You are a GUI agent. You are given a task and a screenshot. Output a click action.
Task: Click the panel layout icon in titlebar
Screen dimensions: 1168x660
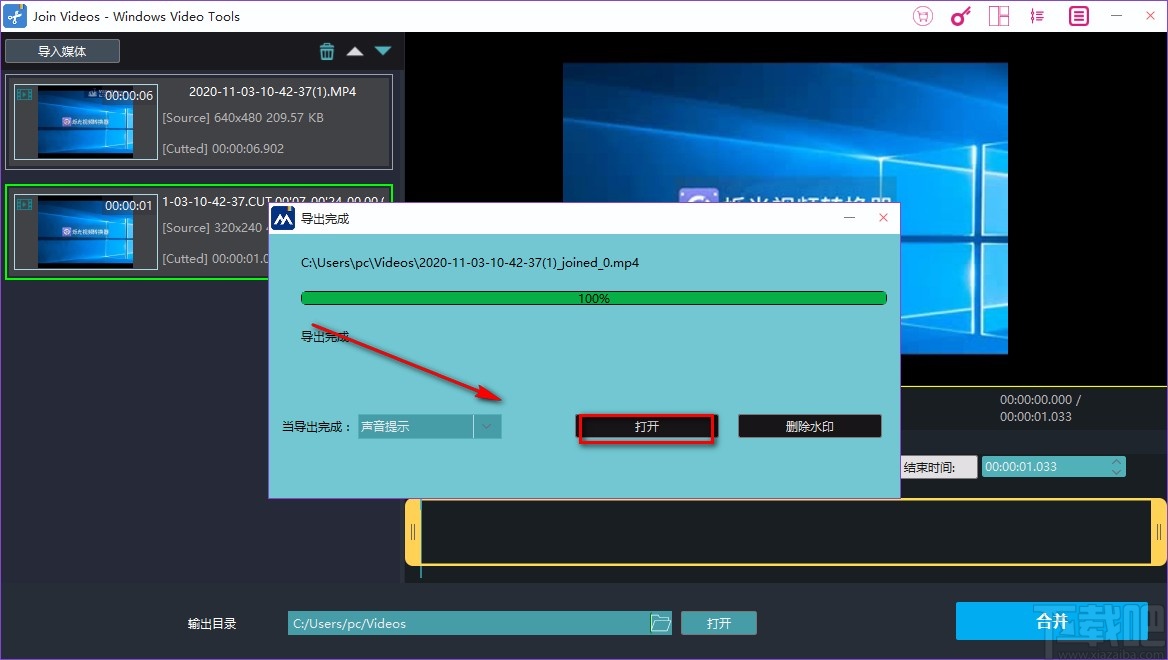998,16
